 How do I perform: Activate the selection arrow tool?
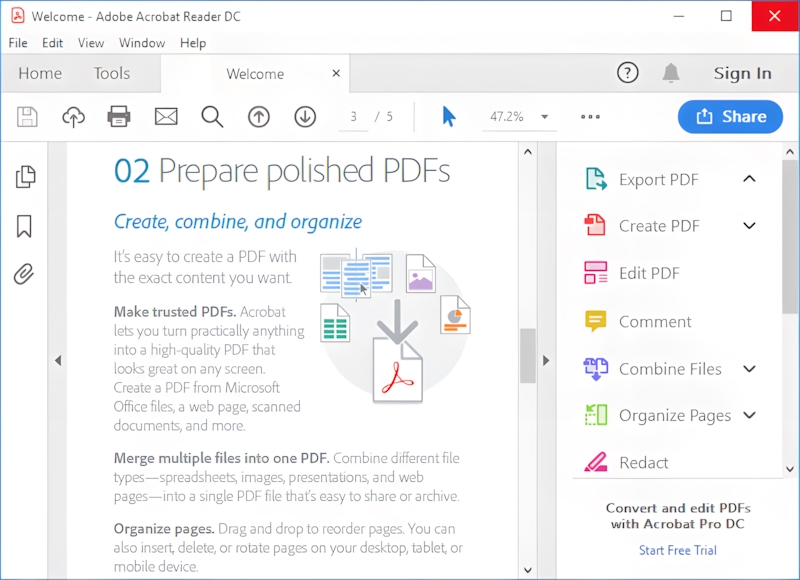click(449, 117)
